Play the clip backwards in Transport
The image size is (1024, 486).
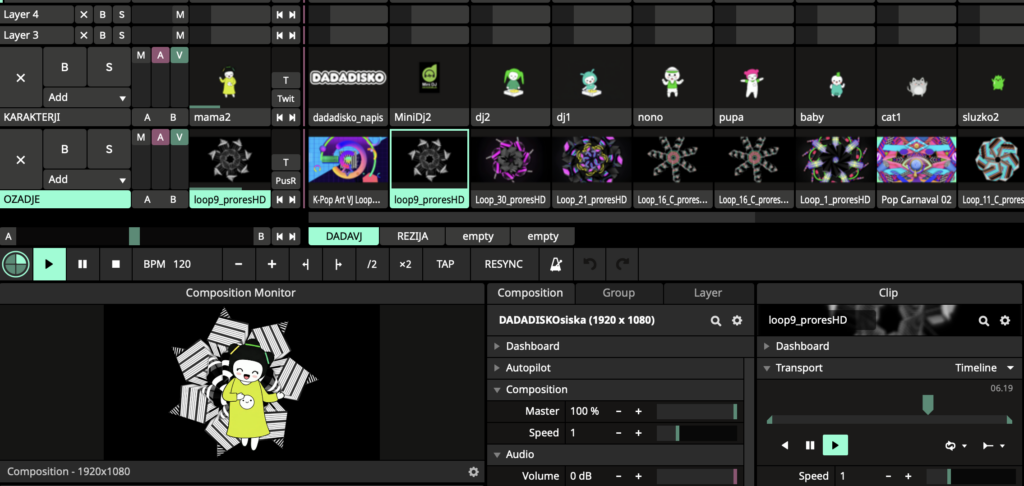coord(783,445)
